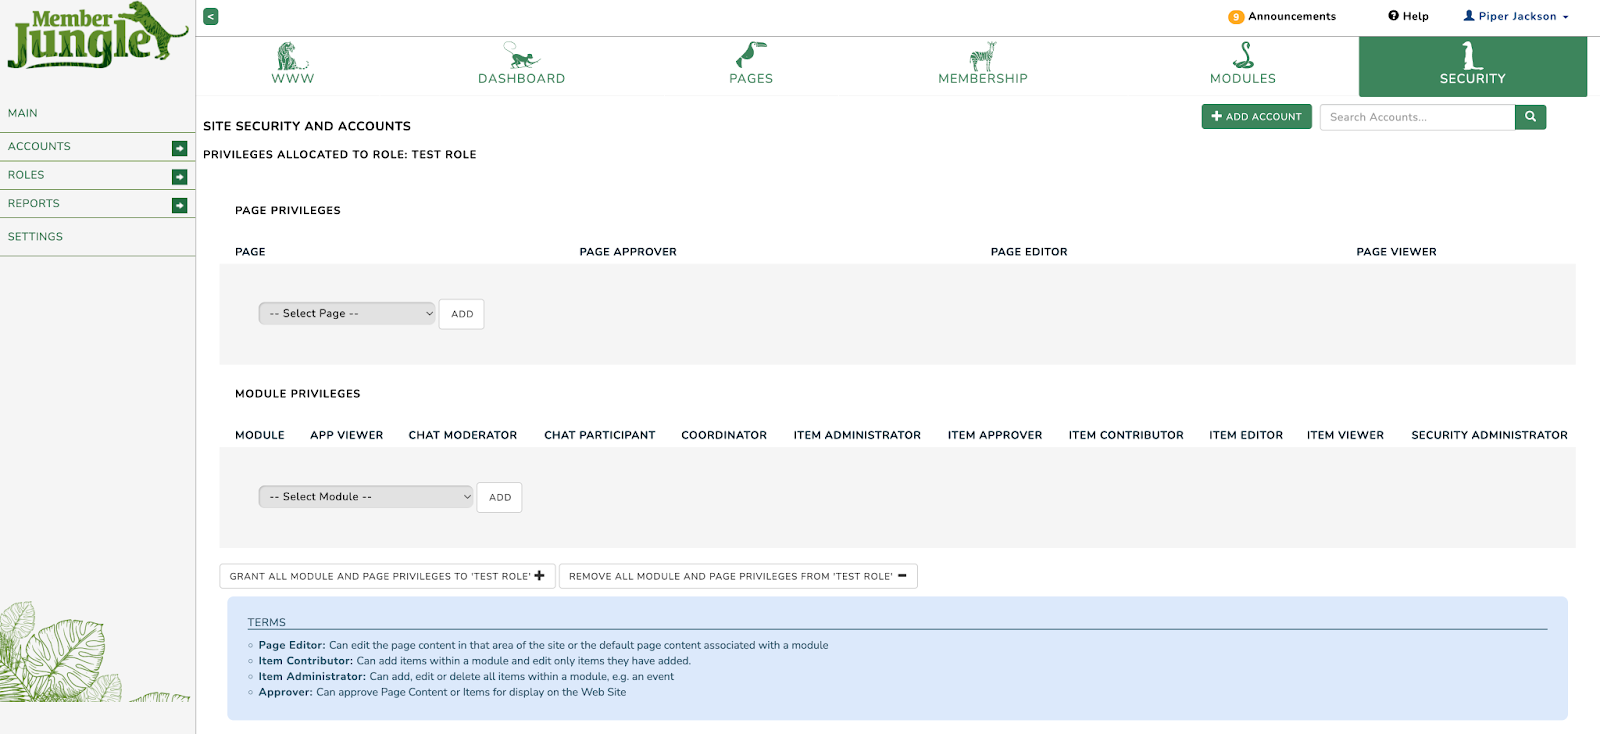Click the Help question mark icon
This screenshot has height=734, width=1600.
pyautogui.click(x=1393, y=16)
